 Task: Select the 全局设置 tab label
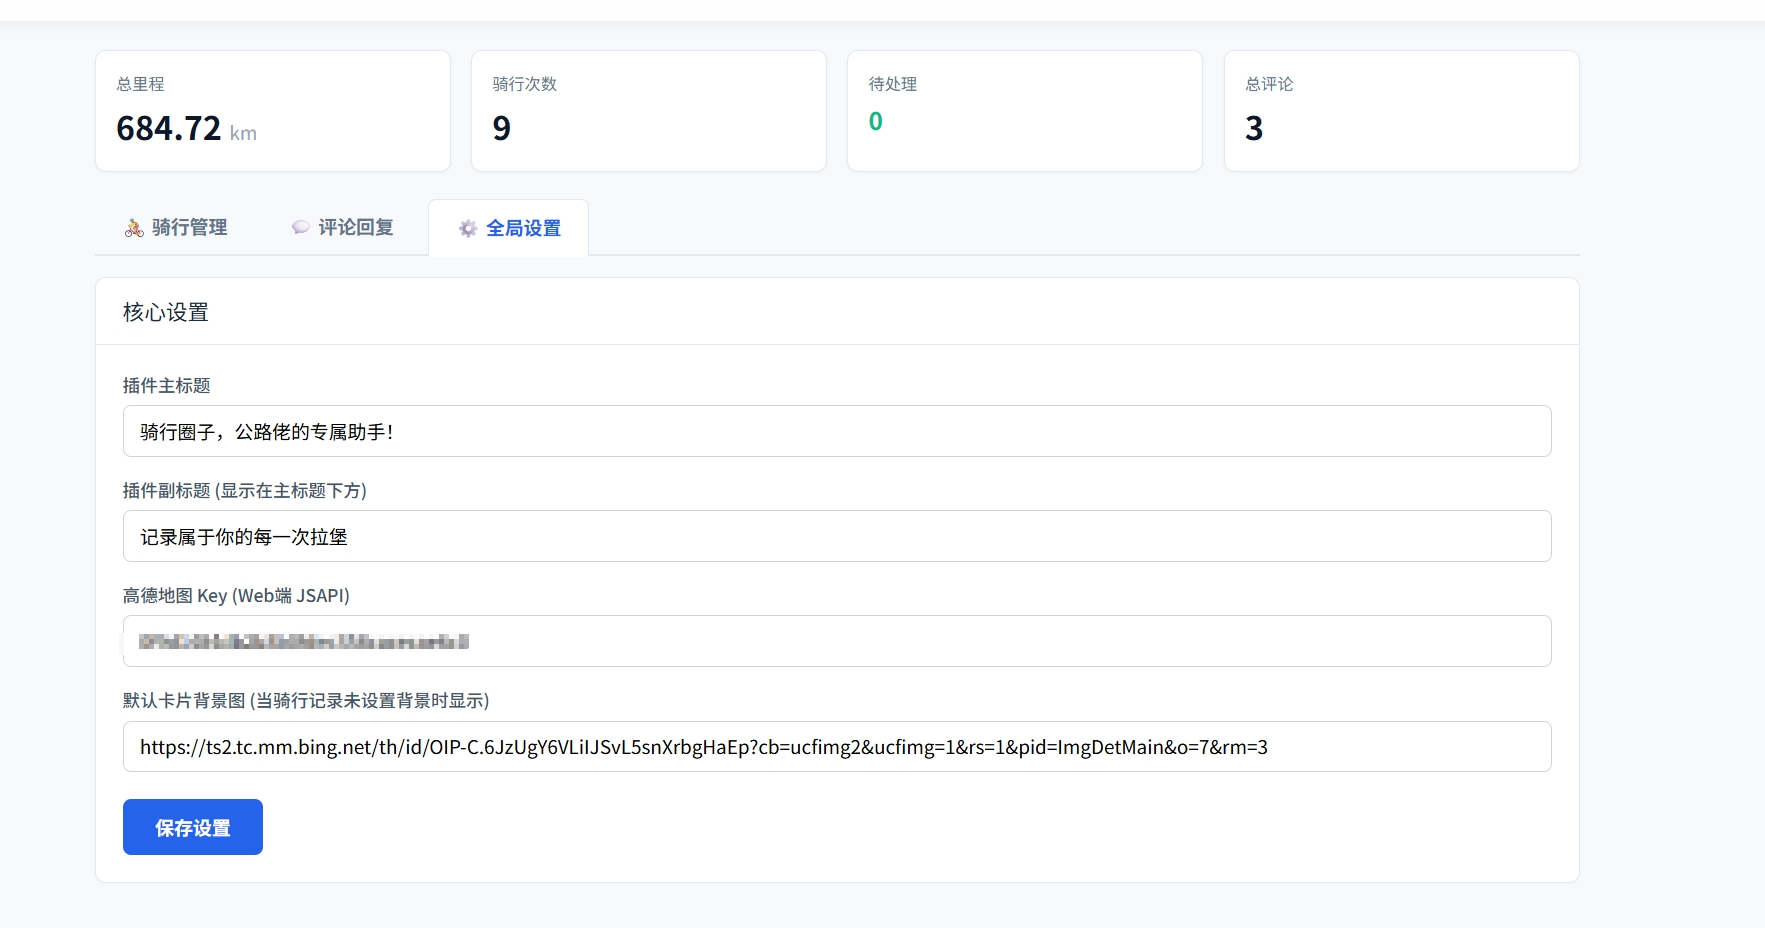click(x=523, y=229)
